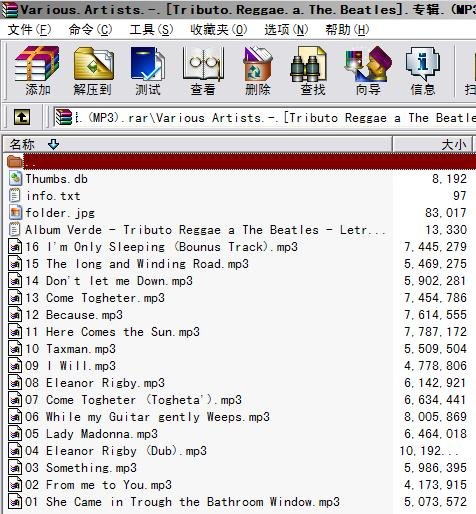Click mp3 icon for 16 I'm Only Sleeping
Viewport: 476px width, 514px height.
(15, 247)
